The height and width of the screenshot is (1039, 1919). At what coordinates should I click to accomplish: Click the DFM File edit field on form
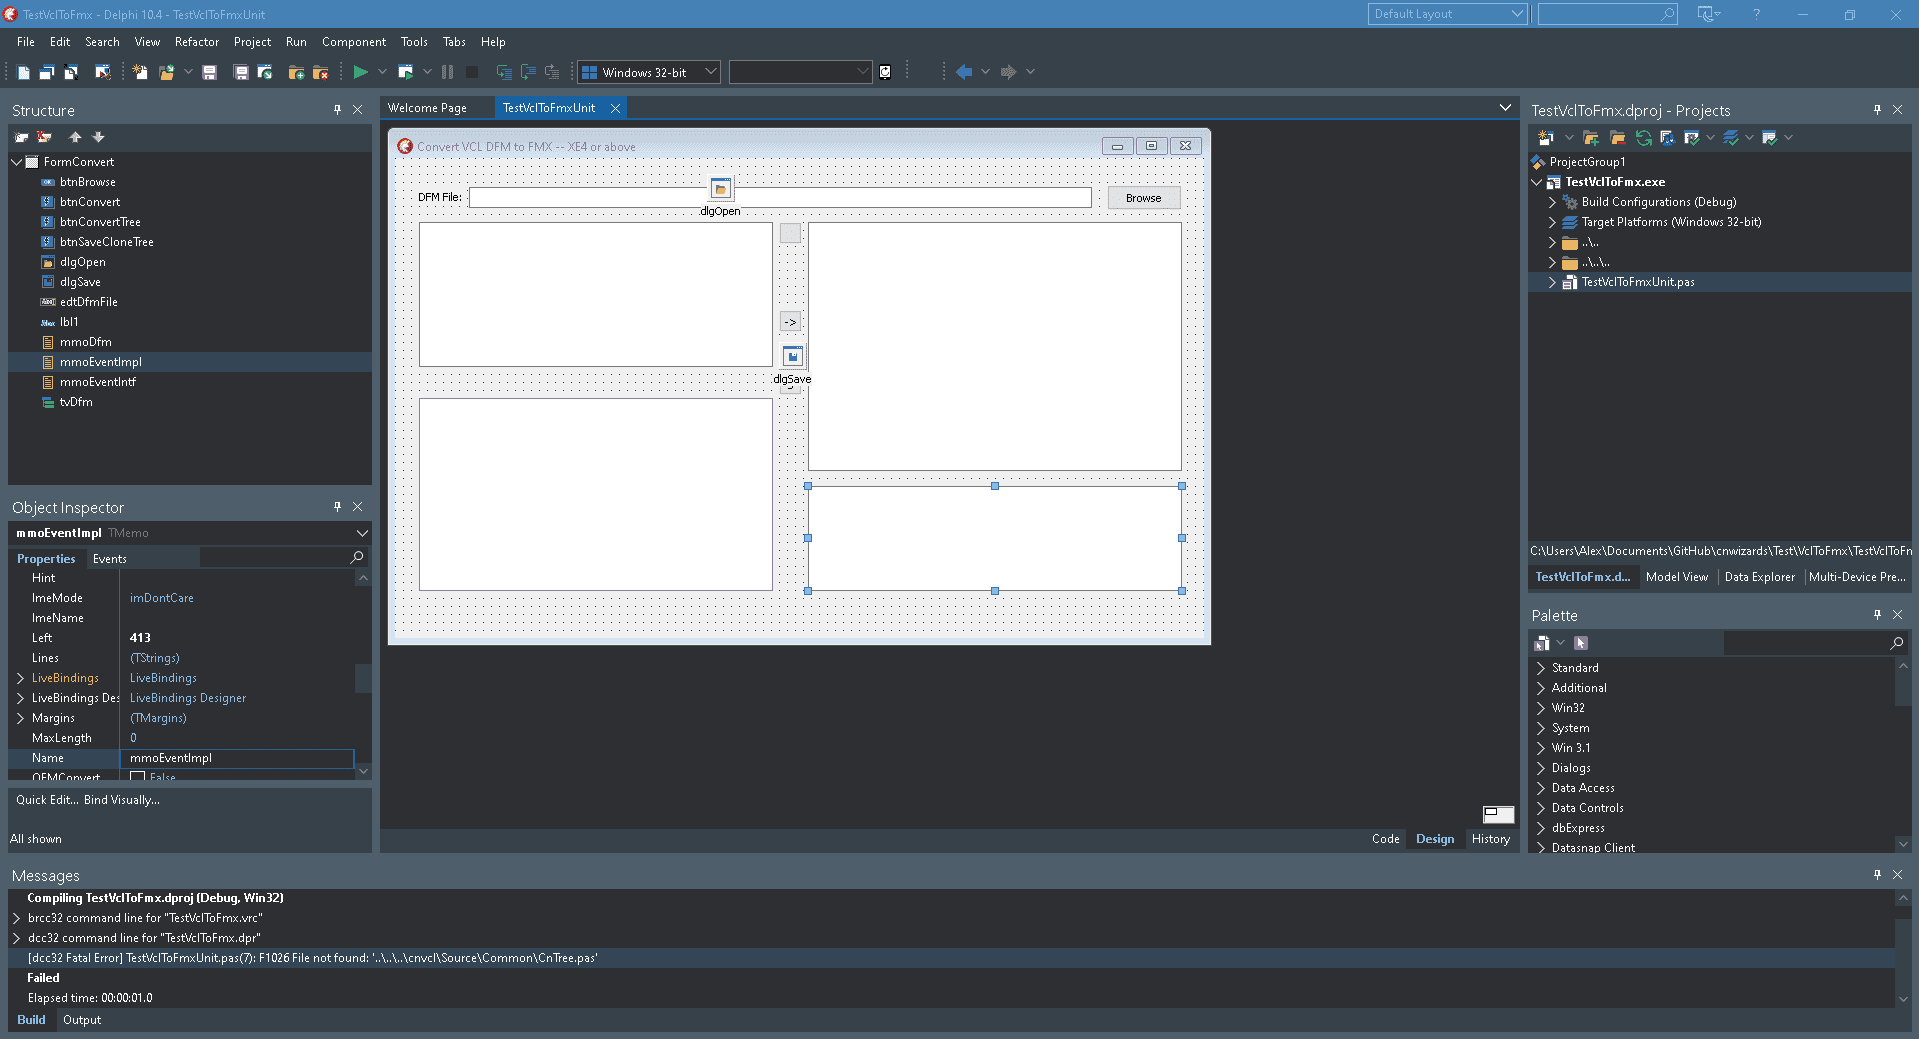780,198
